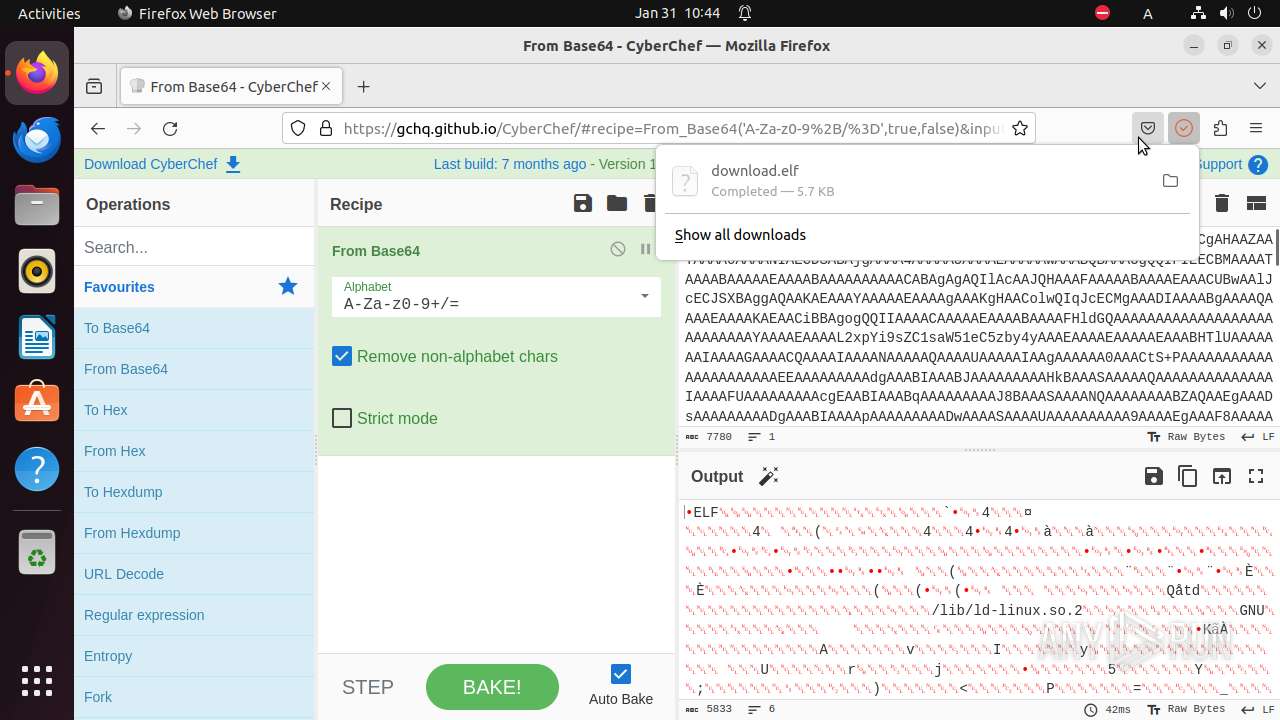Click the BAKE! button

coord(492,687)
